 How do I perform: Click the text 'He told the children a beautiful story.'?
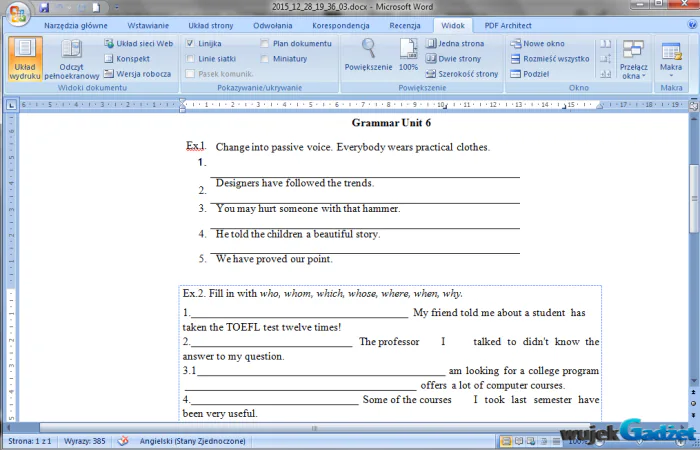[x=298, y=234]
